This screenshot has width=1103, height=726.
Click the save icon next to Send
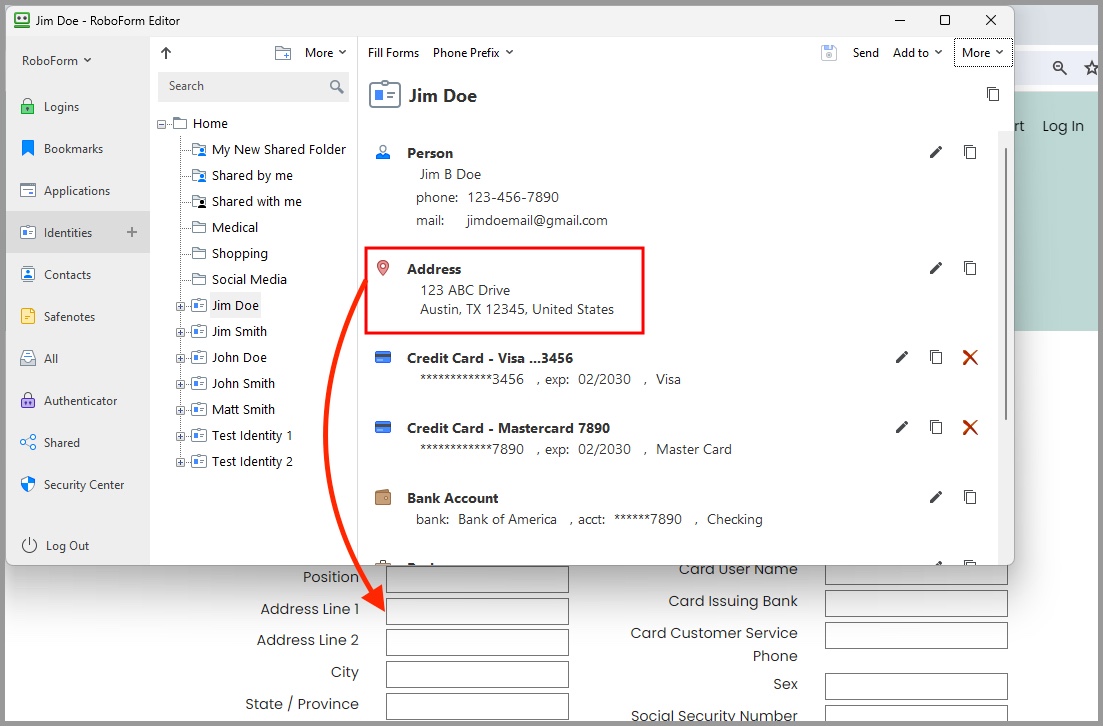(829, 53)
